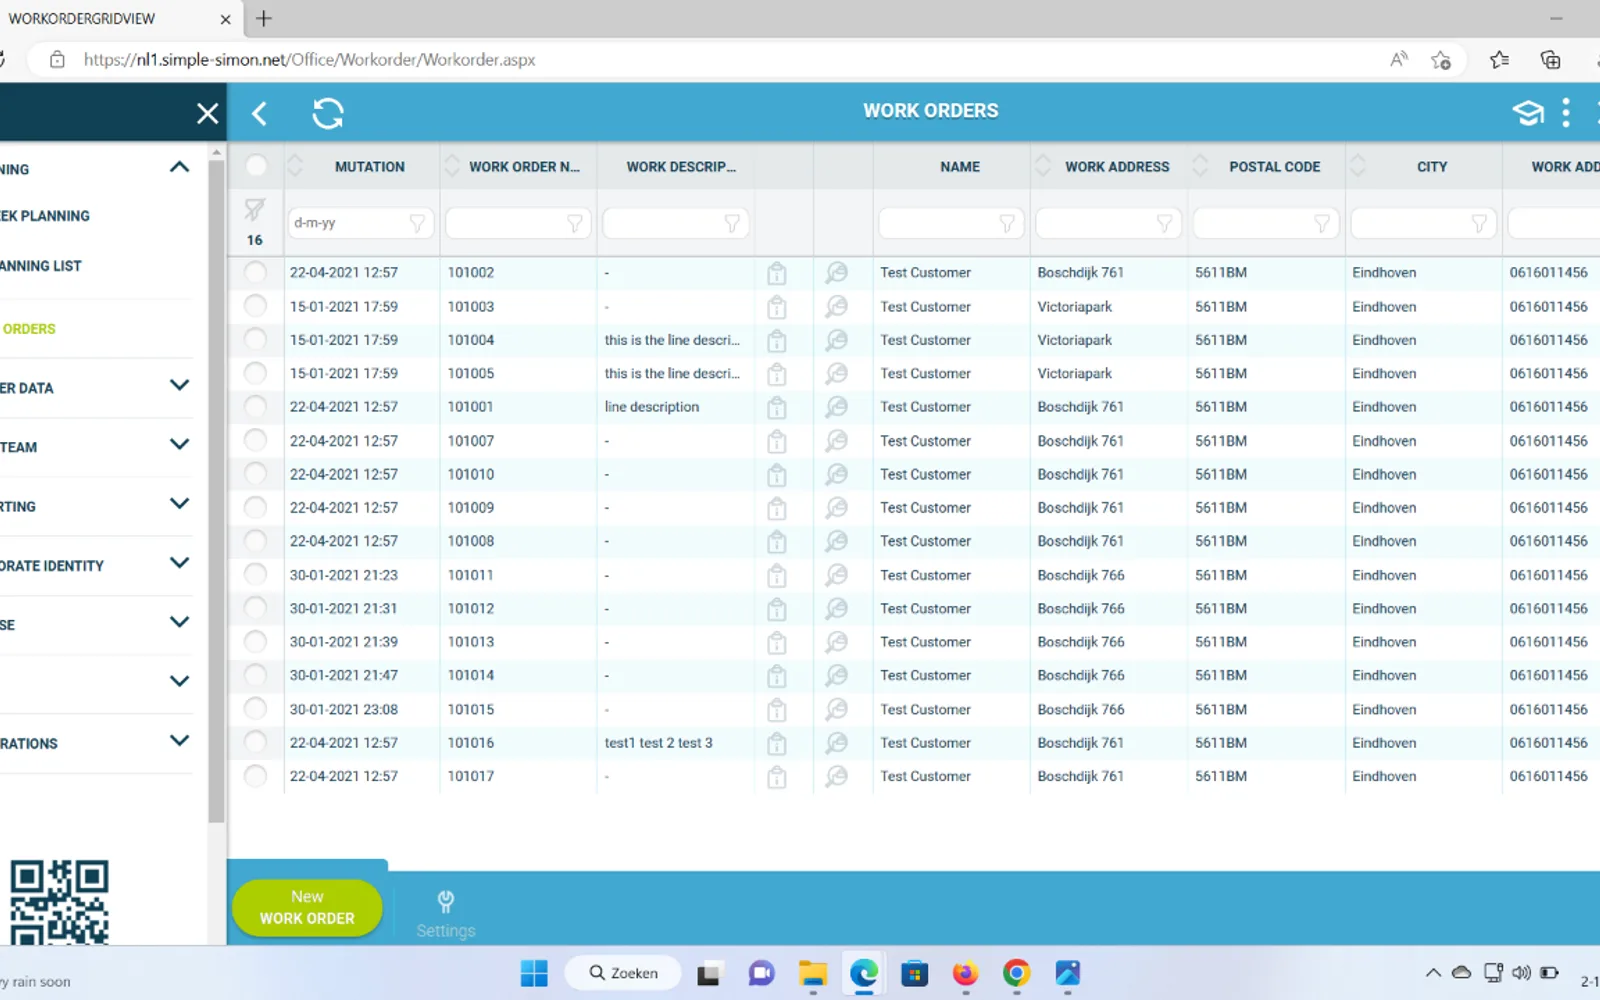Click magnifier icon in row 101017
The height and width of the screenshot is (1000, 1600).
tap(836, 776)
